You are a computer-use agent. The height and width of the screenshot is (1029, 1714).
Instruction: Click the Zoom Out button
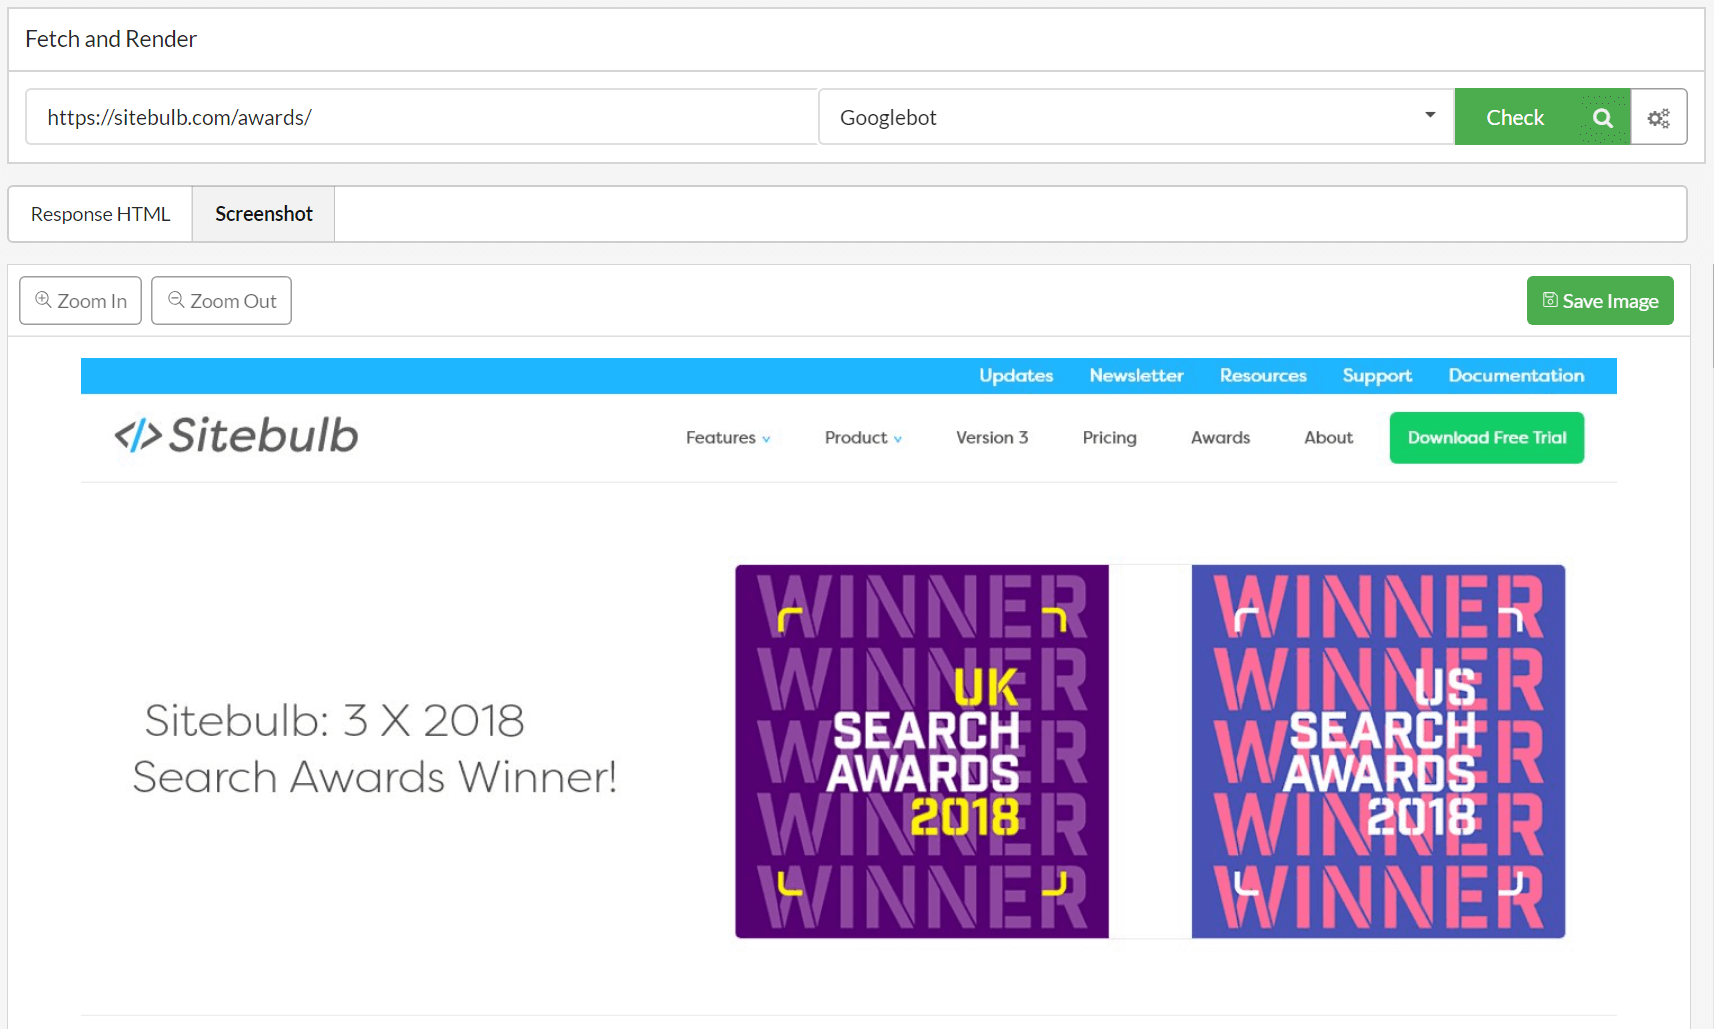(x=221, y=301)
